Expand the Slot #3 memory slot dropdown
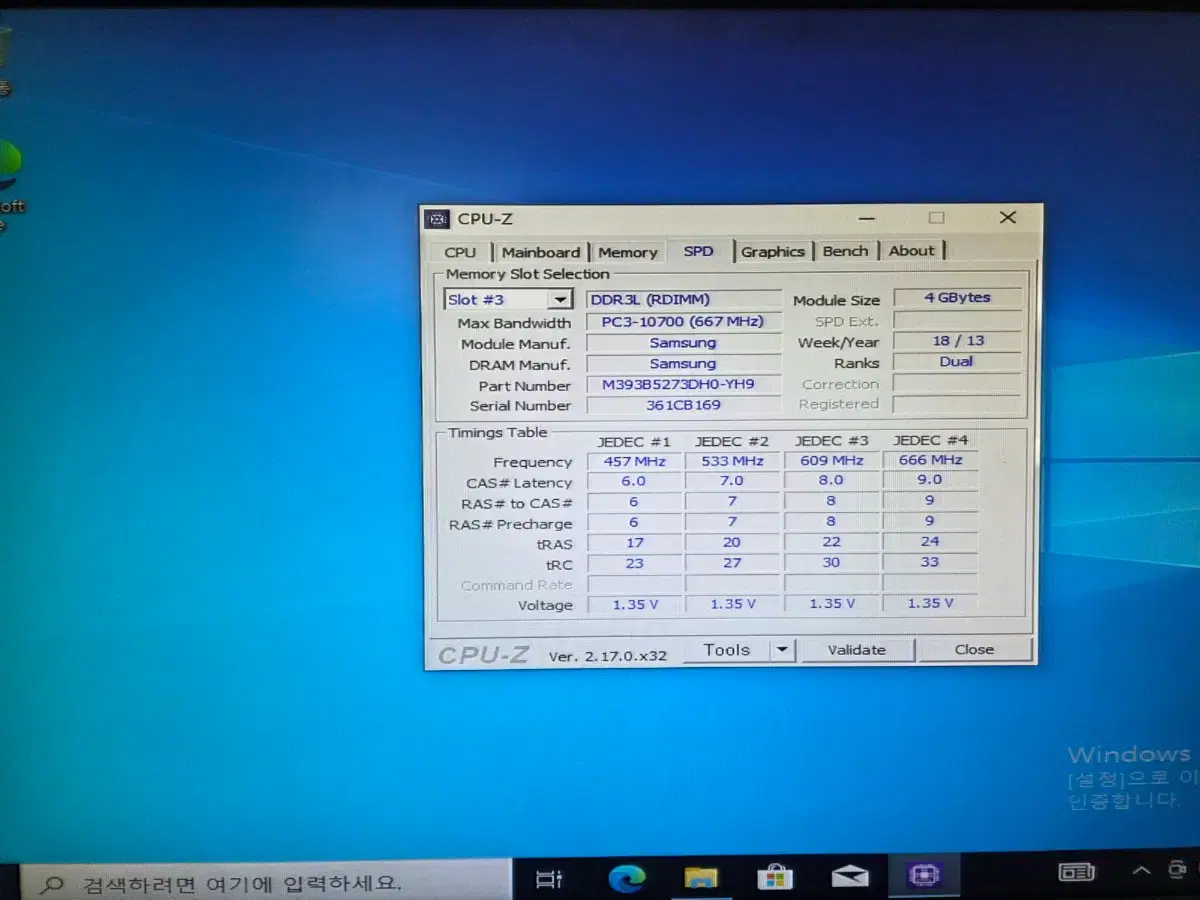The height and width of the screenshot is (900, 1200). (560, 300)
